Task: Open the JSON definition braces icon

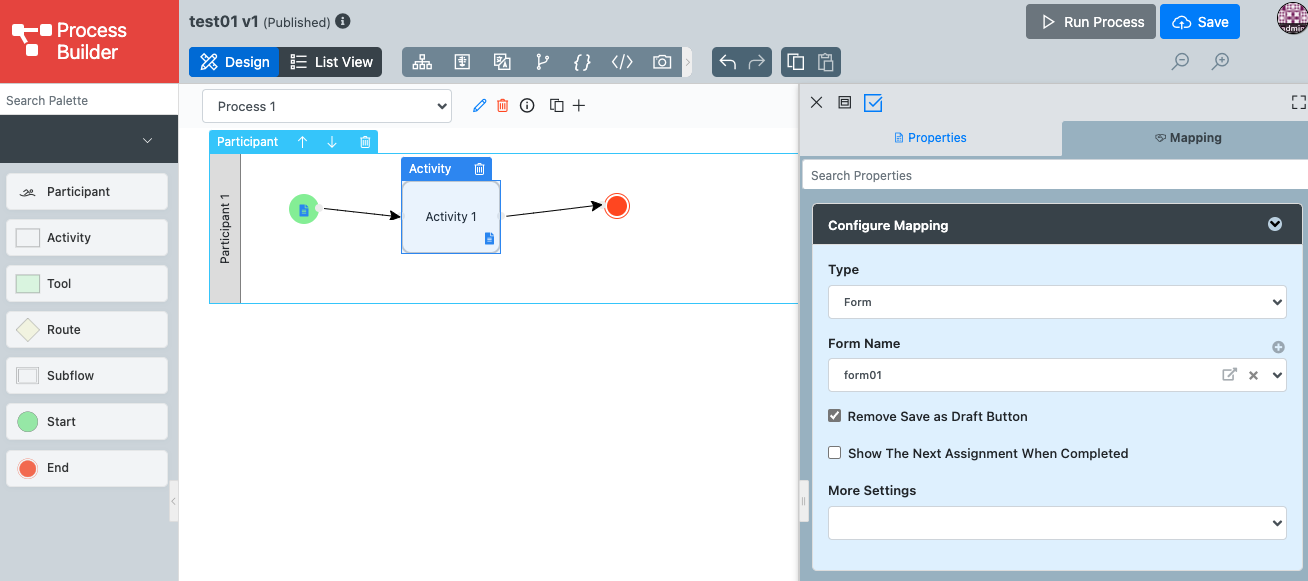Action: pyautogui.click(x=582, y=62)
